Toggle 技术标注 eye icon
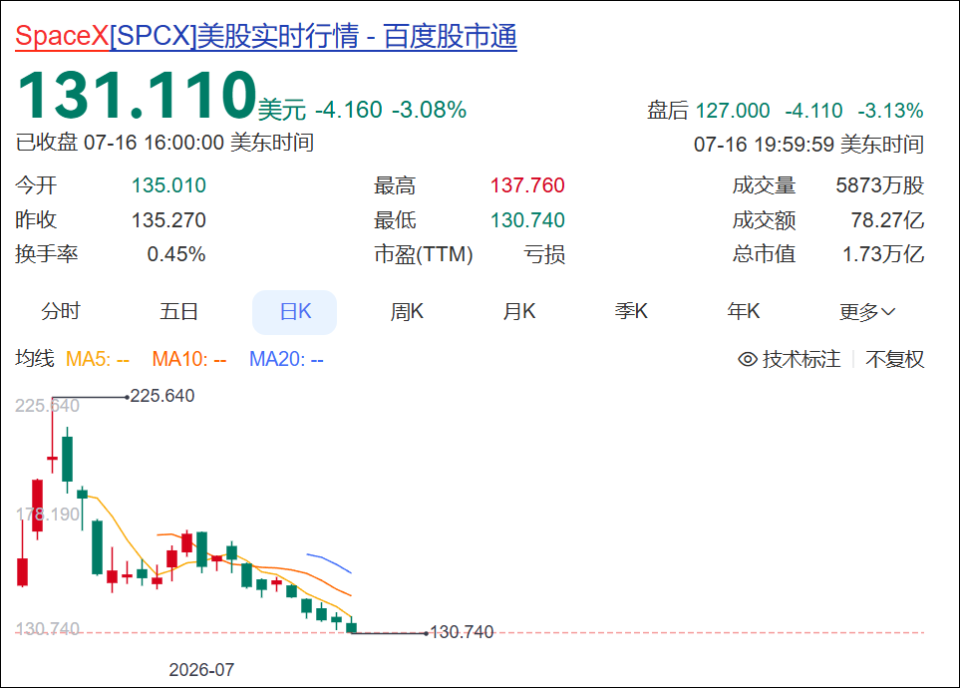 click(747, 359)
